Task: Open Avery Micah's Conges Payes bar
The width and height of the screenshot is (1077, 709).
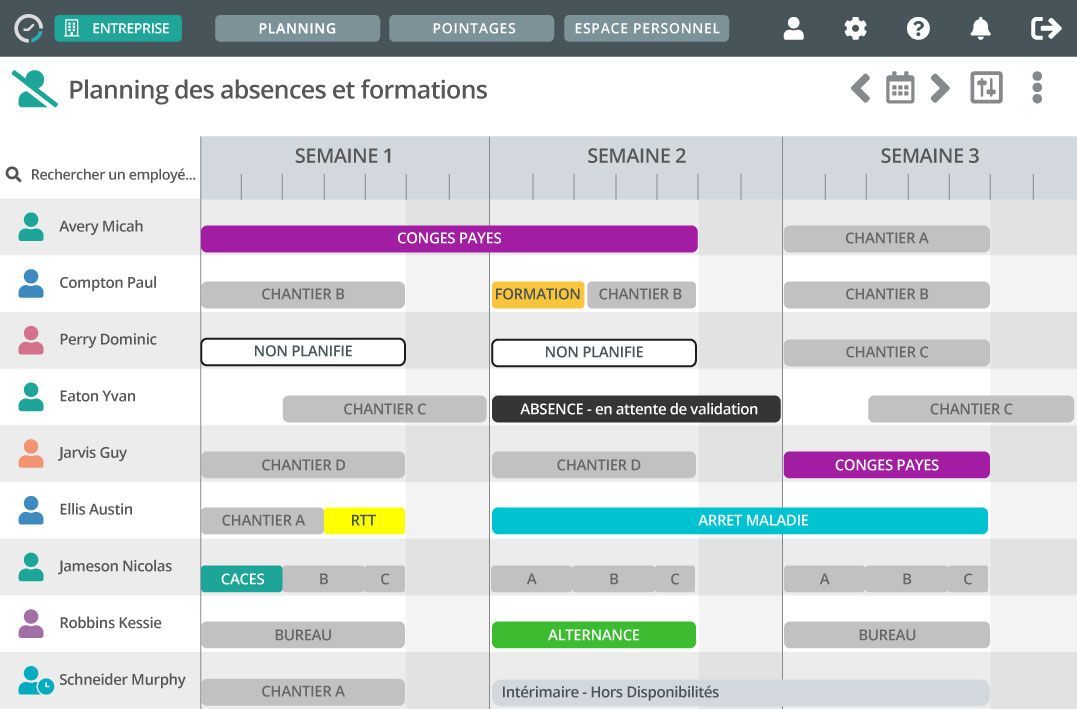Action: (x=449, y=238)
